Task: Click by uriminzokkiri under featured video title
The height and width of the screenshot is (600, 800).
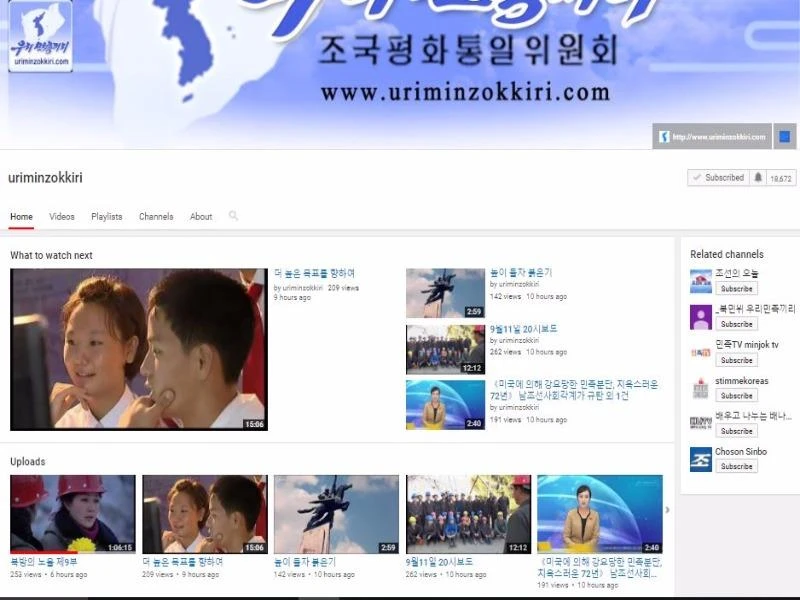Action: [298, 288]
